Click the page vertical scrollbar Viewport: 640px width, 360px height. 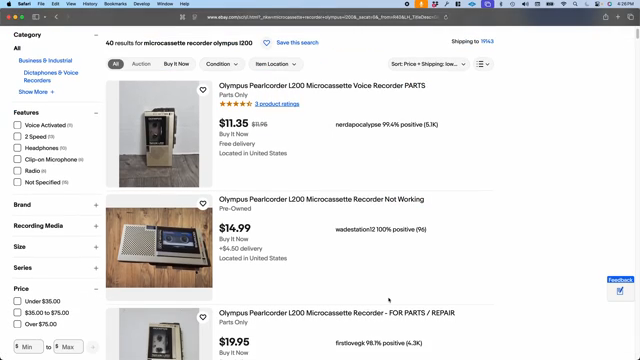[x=637, y=35]
